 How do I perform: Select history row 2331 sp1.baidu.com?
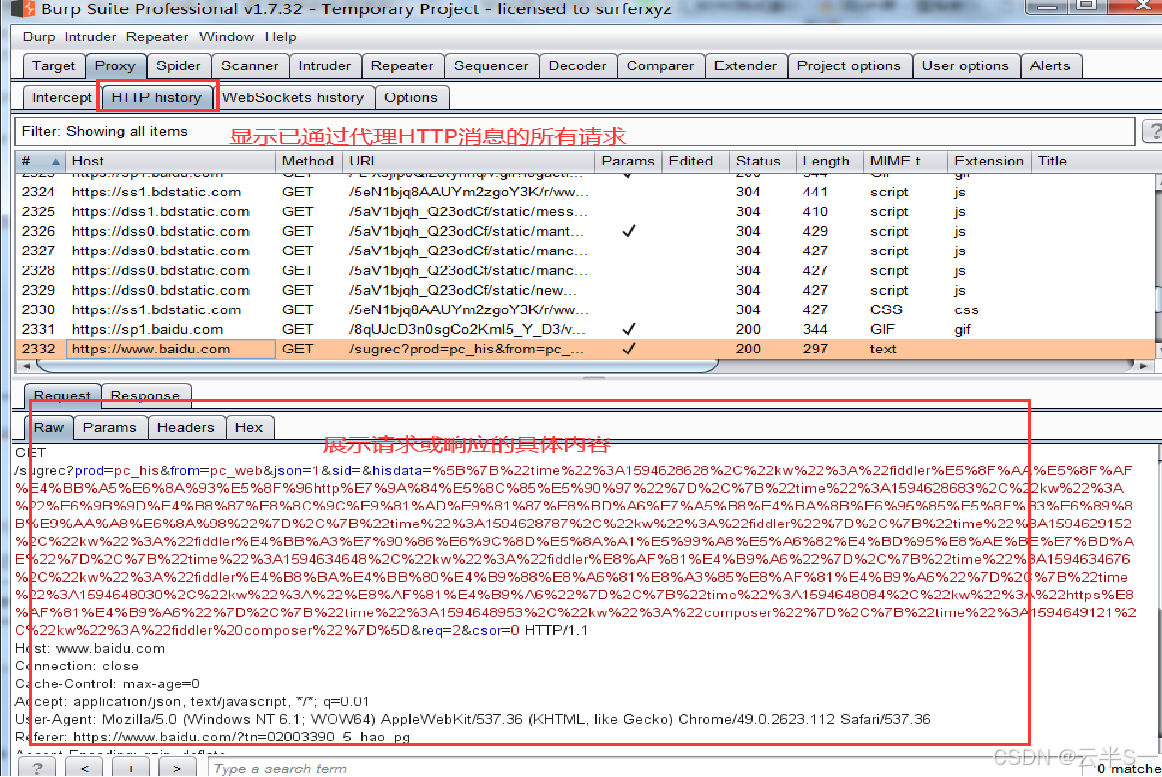pyautogui.click(x=585, y=329)
